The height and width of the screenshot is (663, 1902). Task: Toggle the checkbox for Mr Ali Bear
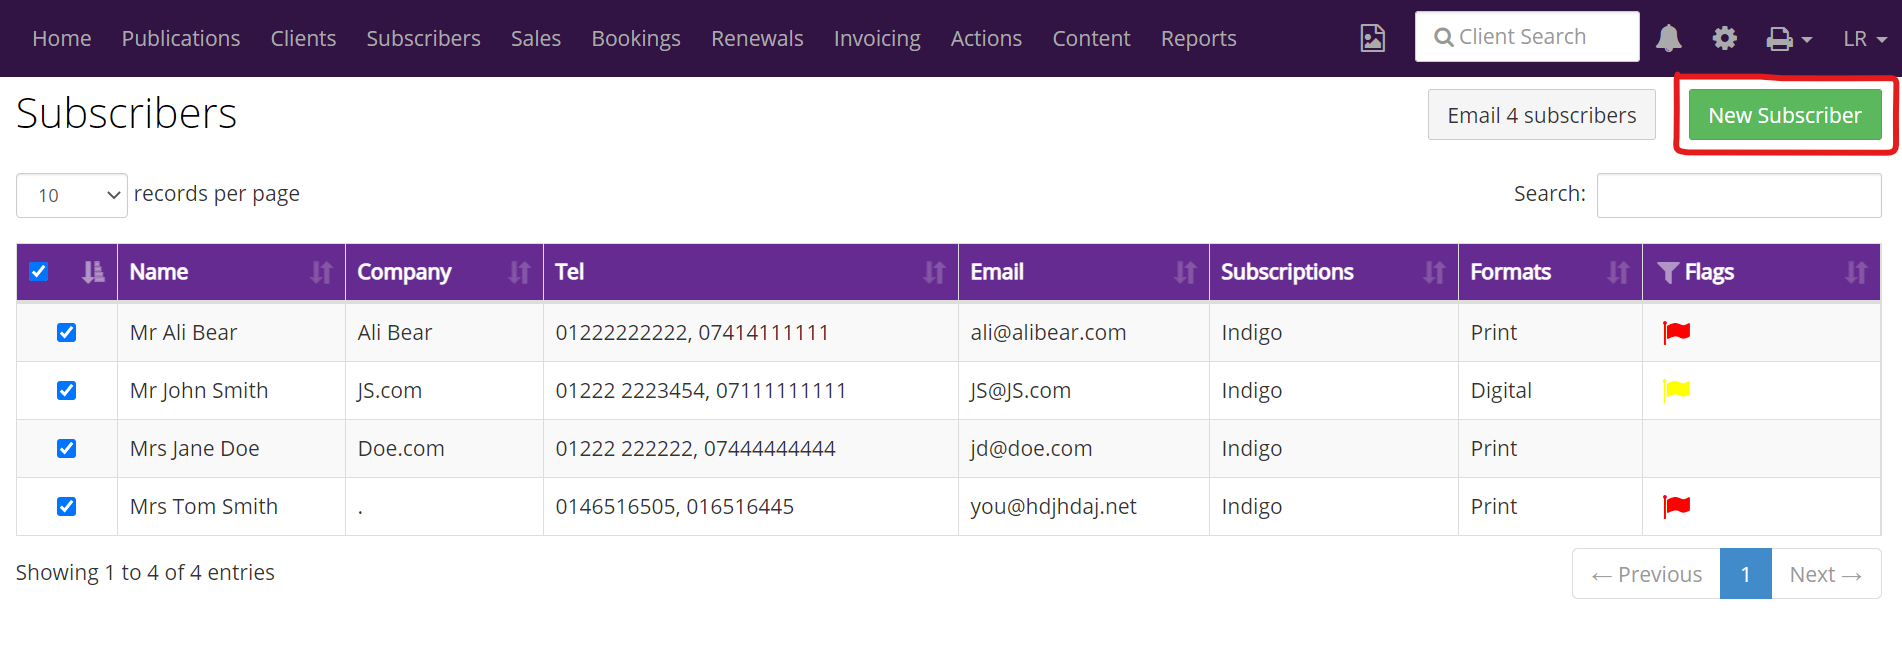pos(67,332)
